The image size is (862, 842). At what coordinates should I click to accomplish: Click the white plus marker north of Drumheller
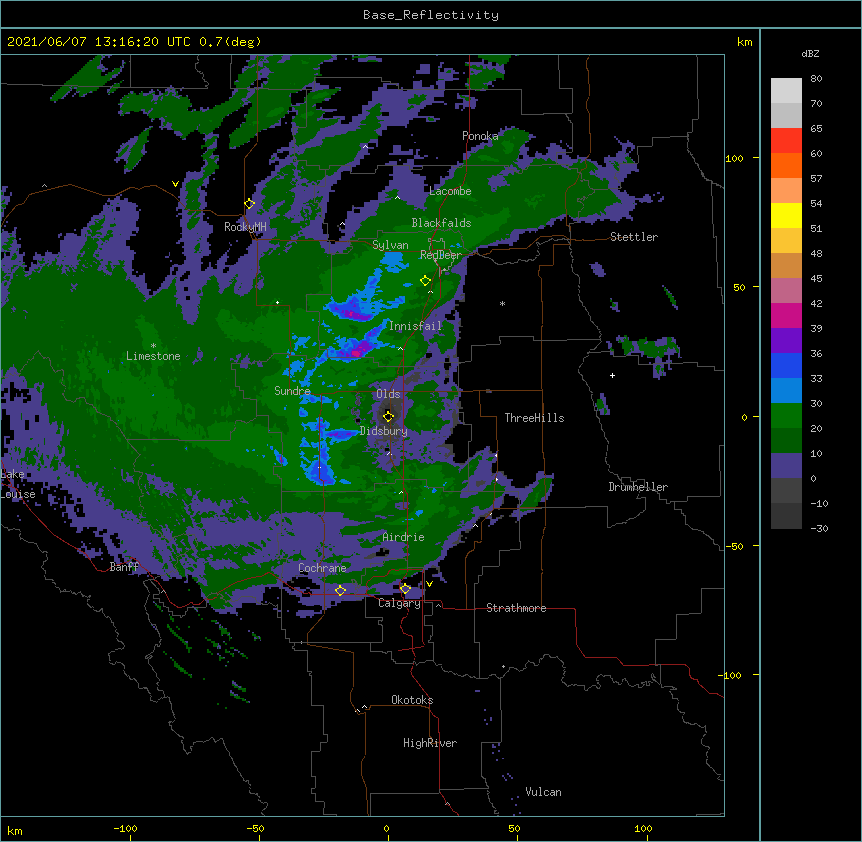coord(612,375)
